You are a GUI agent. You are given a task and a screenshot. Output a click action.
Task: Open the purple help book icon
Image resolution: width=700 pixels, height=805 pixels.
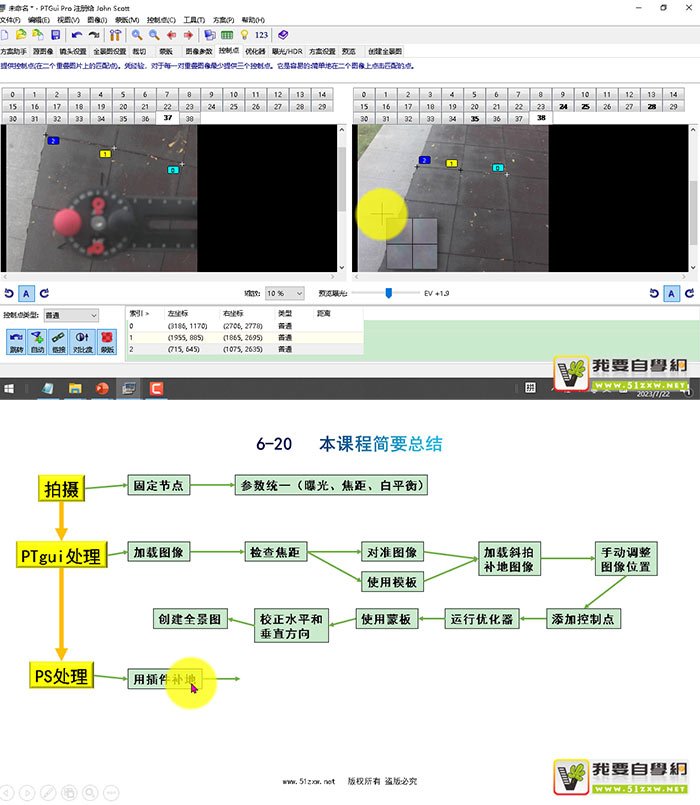[283, 35]
